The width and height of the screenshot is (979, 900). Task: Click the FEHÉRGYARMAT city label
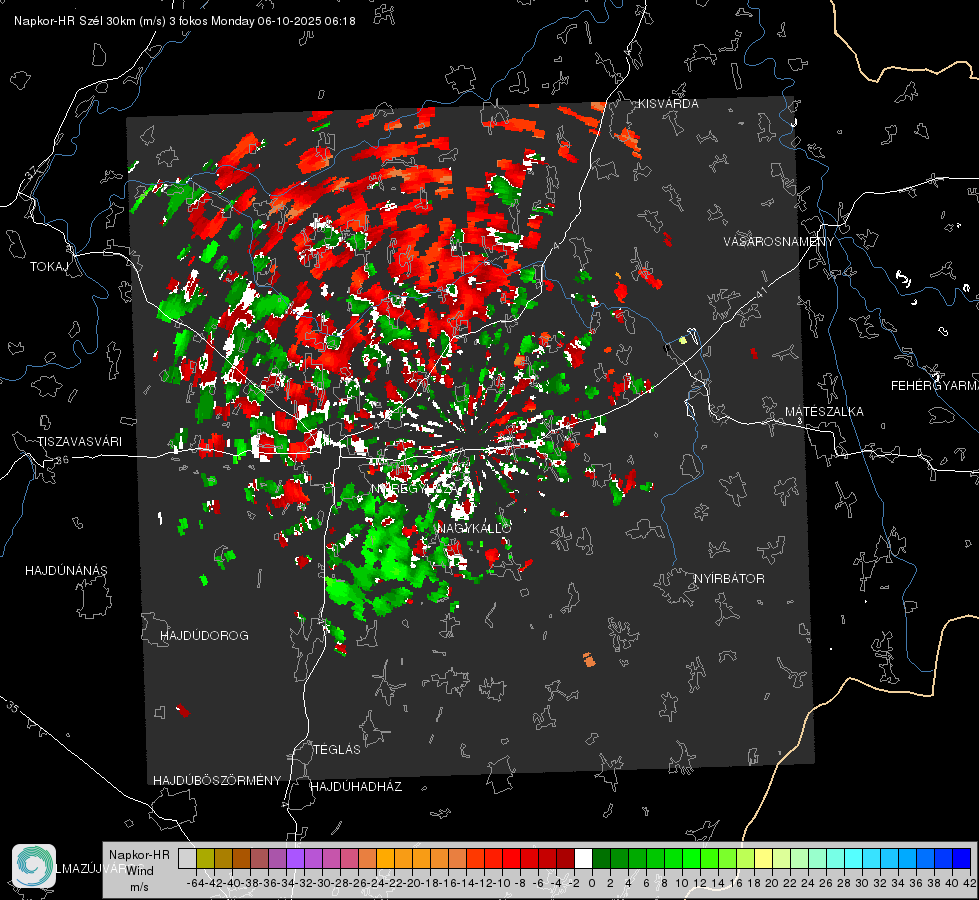935,386
